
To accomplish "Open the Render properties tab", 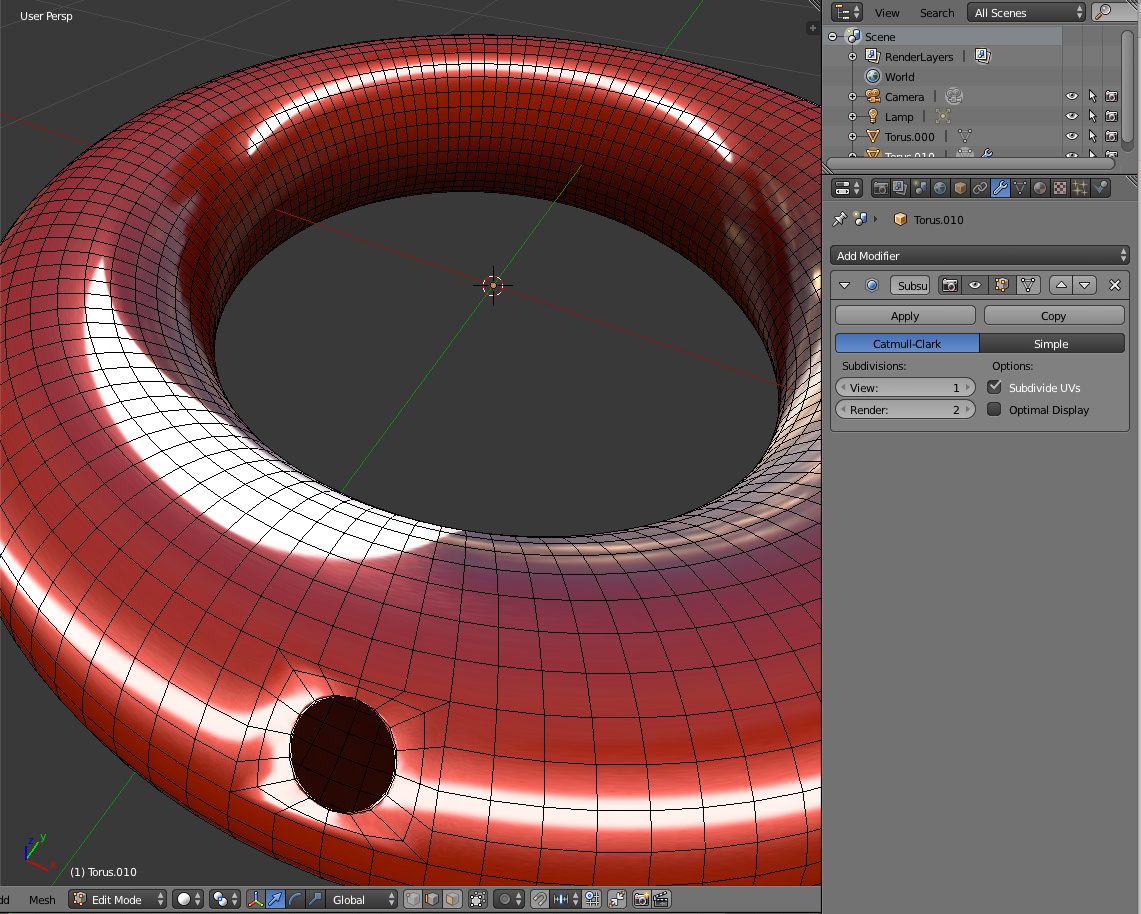I will tap(882, 188).
